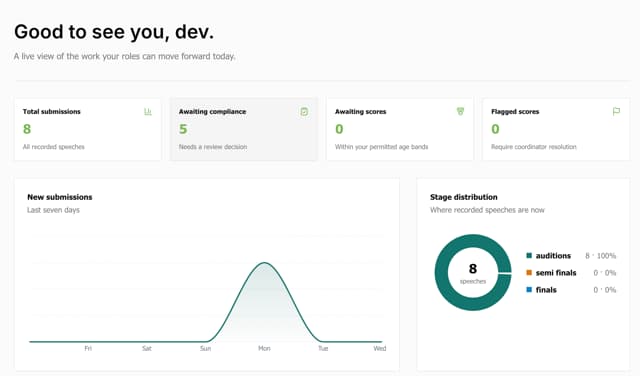Open the Total submissions card
Viewport: 640px width, 376px height.
88,129
